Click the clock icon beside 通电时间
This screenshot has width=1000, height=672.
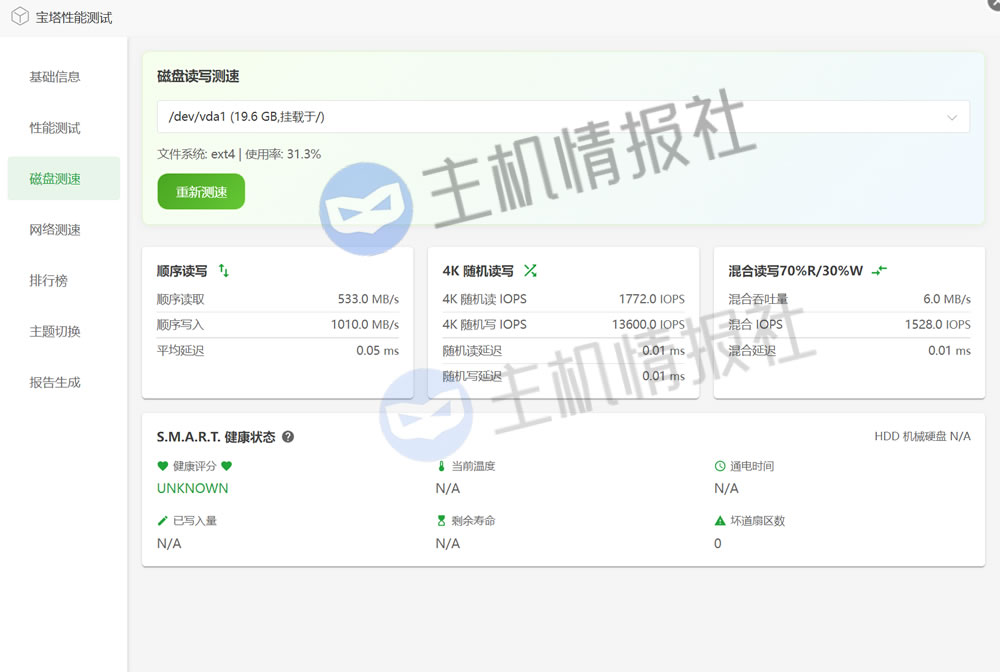point(720,466)
